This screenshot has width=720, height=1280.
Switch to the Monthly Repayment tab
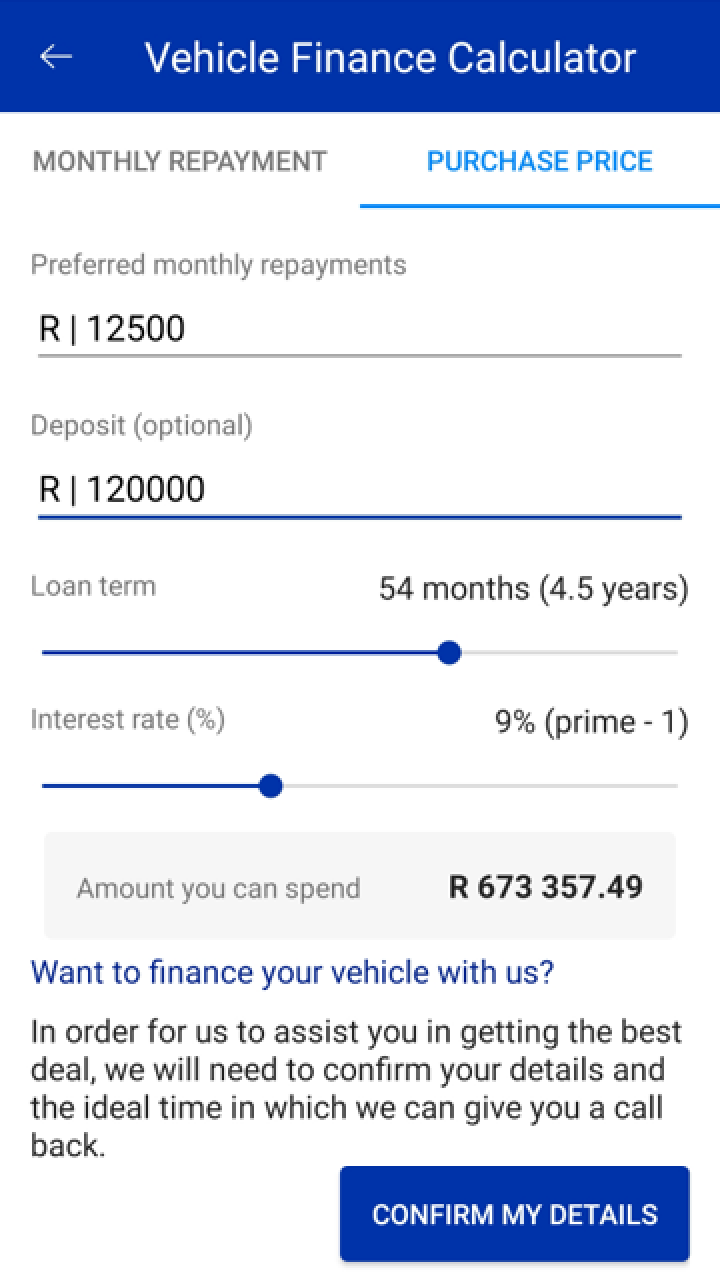180,161
